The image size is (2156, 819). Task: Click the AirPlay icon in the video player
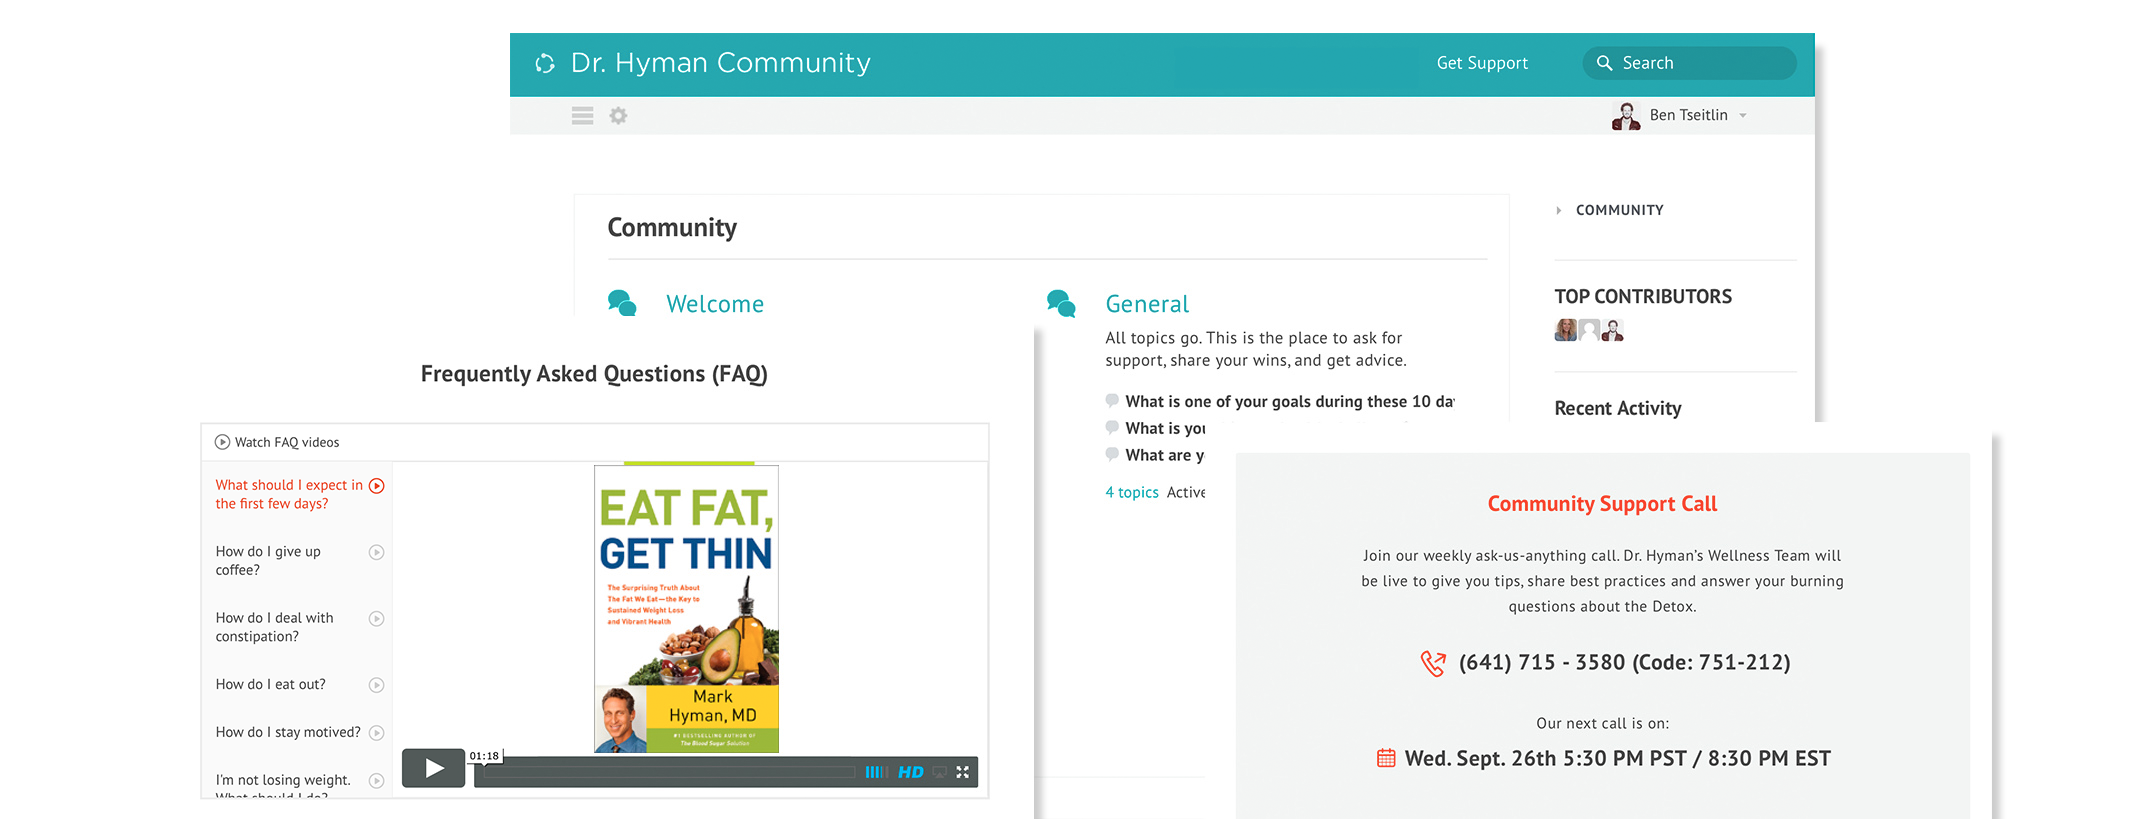tap(940, 772)
